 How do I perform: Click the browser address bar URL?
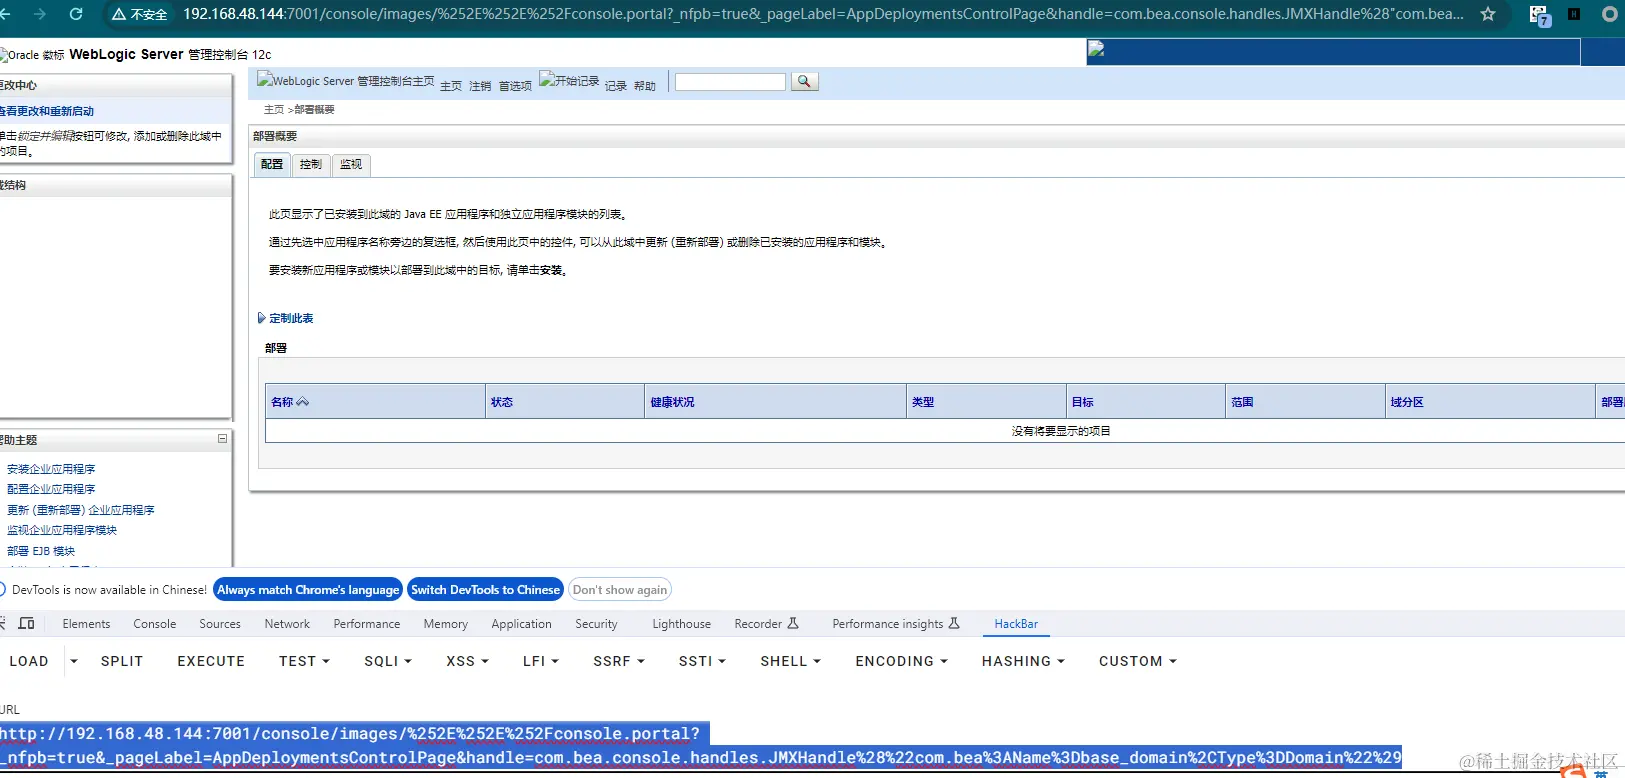tap(822, 14)
